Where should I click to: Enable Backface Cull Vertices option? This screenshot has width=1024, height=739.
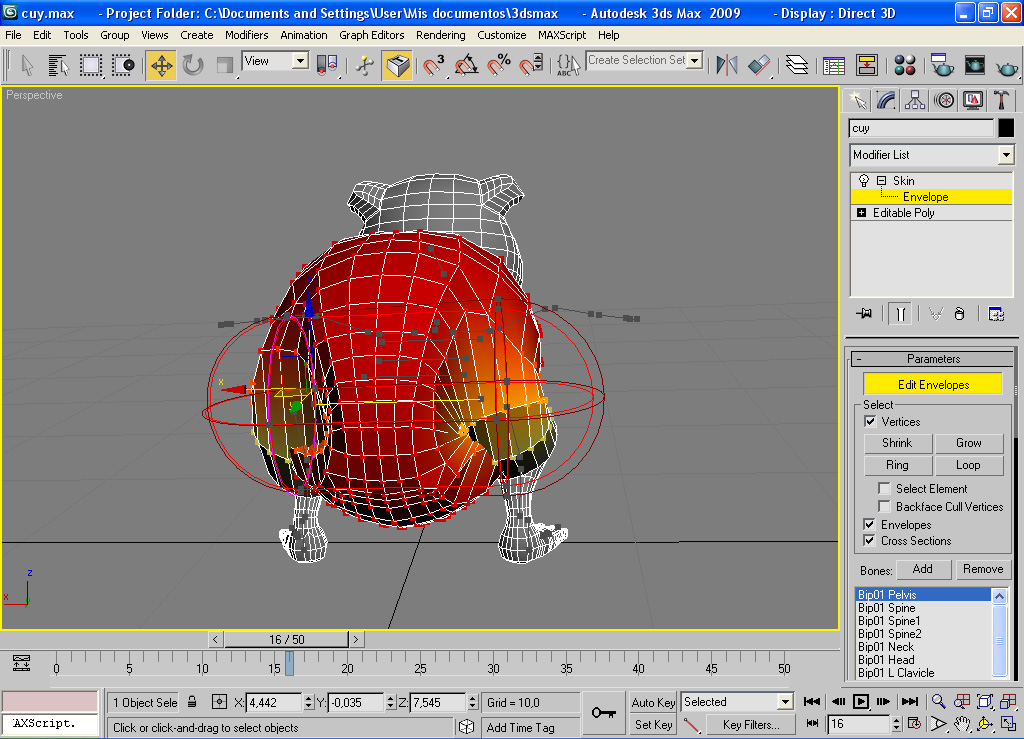click(x=884, y=507)
